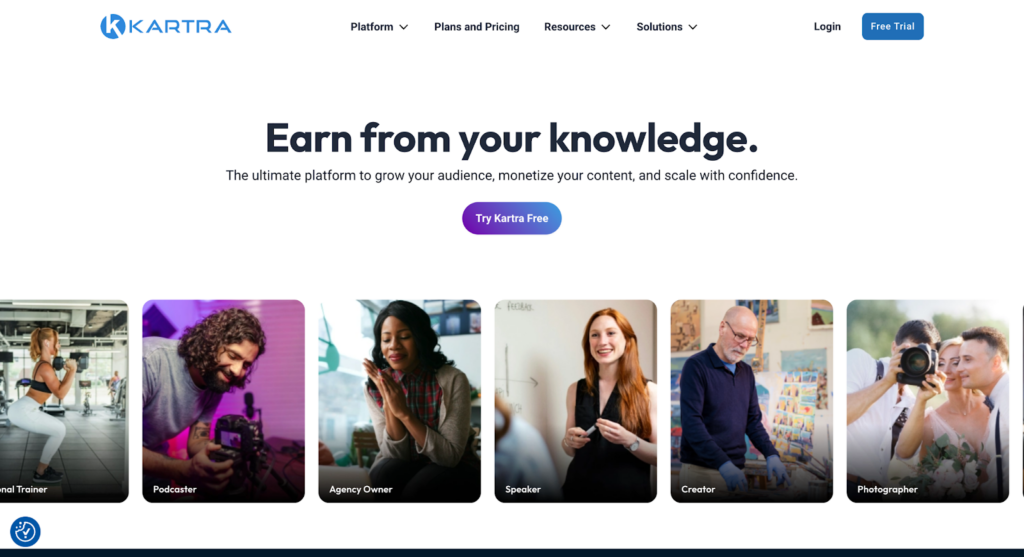Click the Kartra logo icon
This screenshot has width=1024, height=557.
coord(112,27)
